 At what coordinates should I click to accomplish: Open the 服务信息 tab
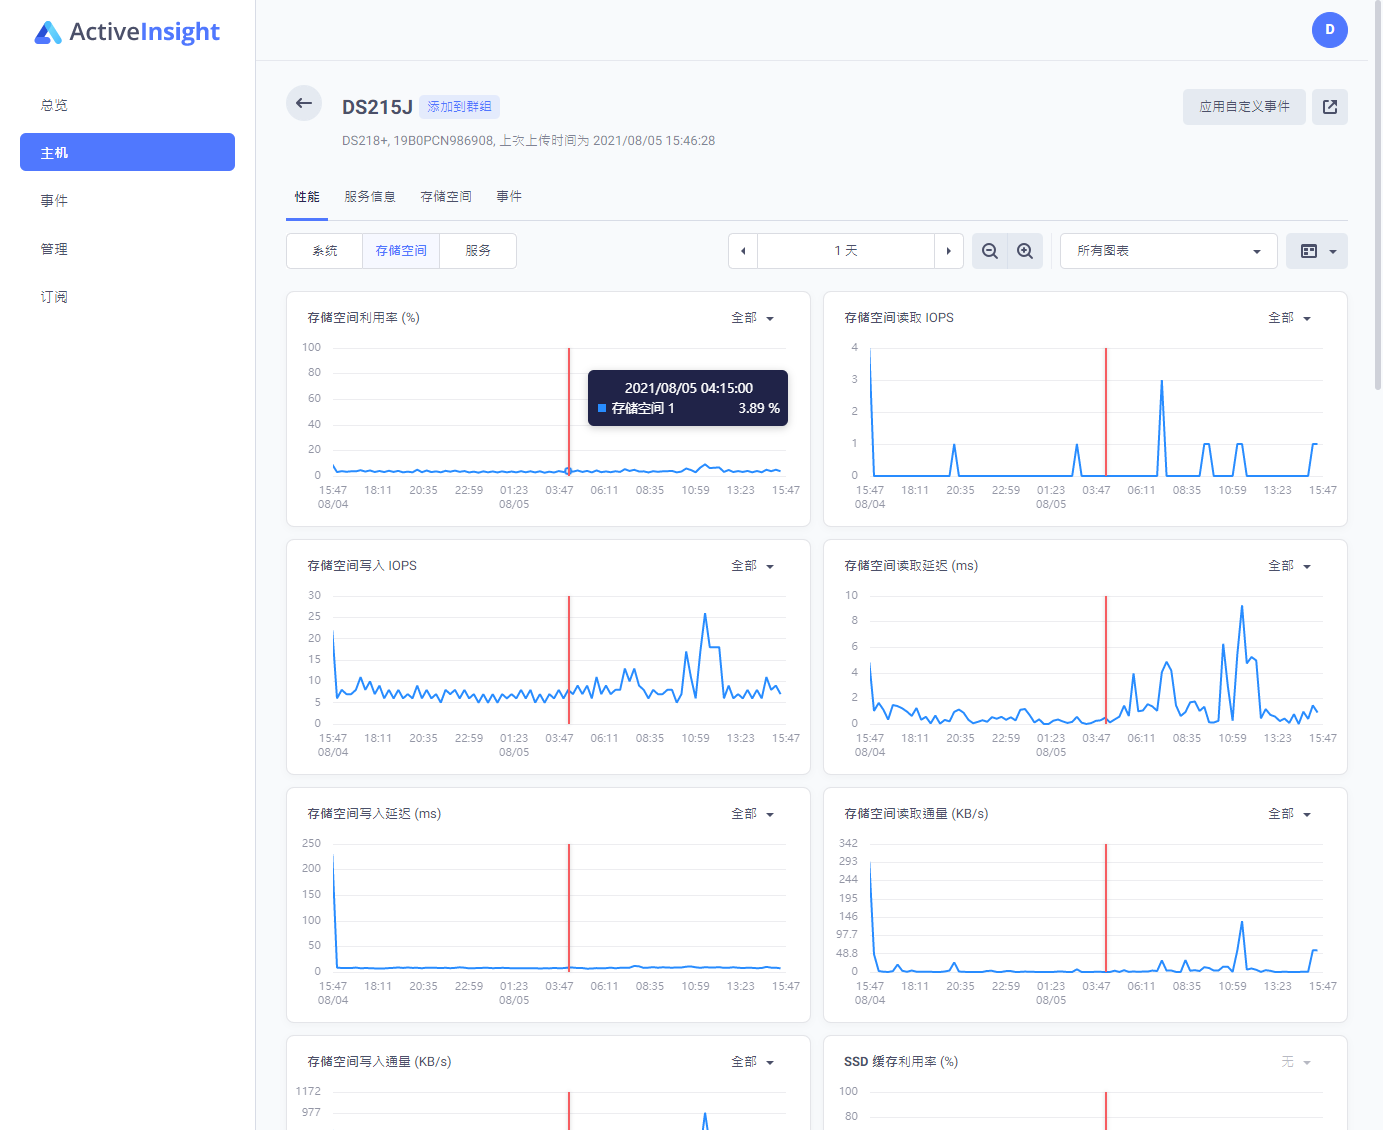[x=370, y=197]
